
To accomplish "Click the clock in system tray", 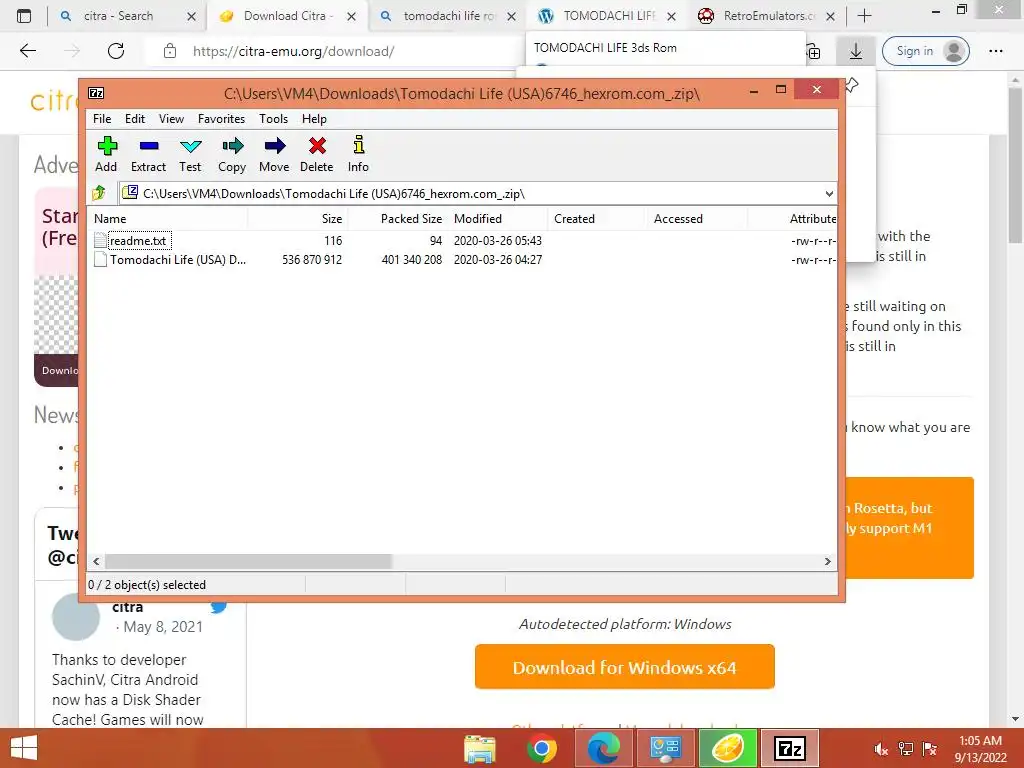I will coord(980,749).
